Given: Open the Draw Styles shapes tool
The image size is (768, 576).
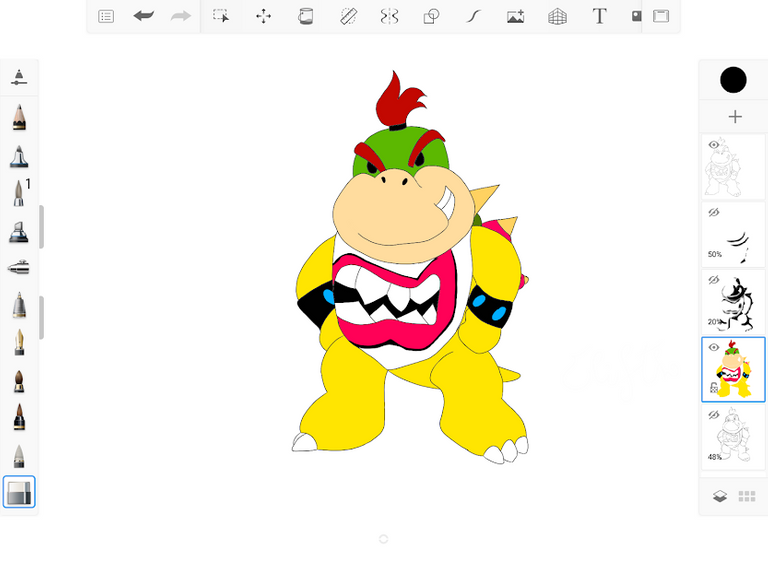Looking at the screenshot, I should point(431,16).
